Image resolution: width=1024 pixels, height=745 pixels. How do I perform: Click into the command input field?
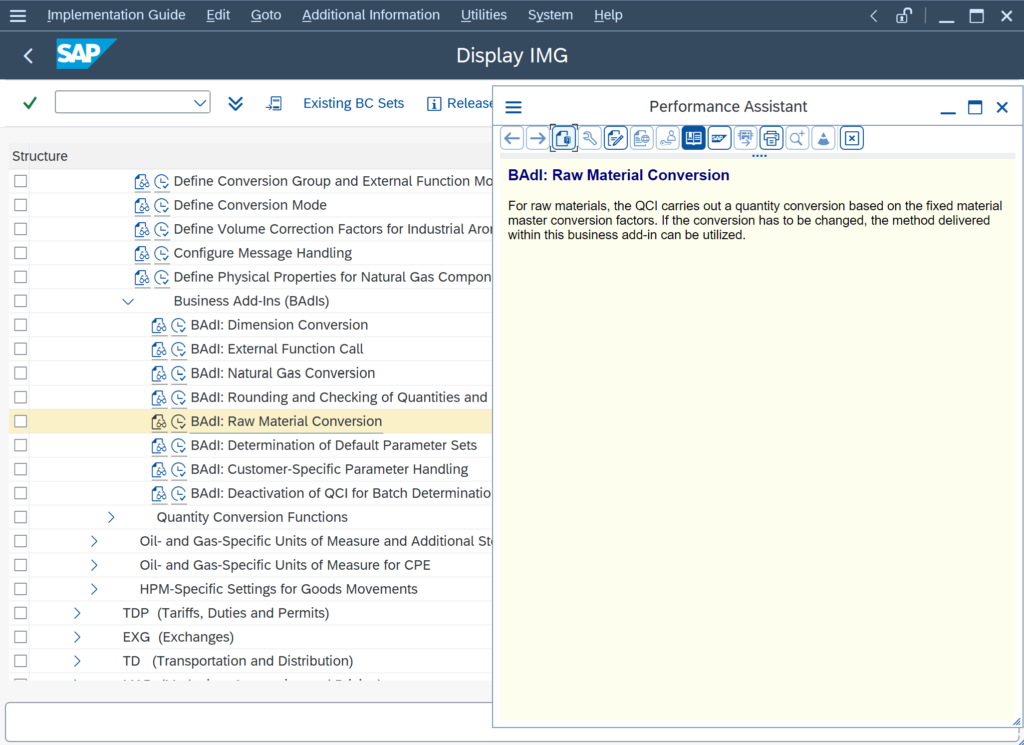pos(125,103)
